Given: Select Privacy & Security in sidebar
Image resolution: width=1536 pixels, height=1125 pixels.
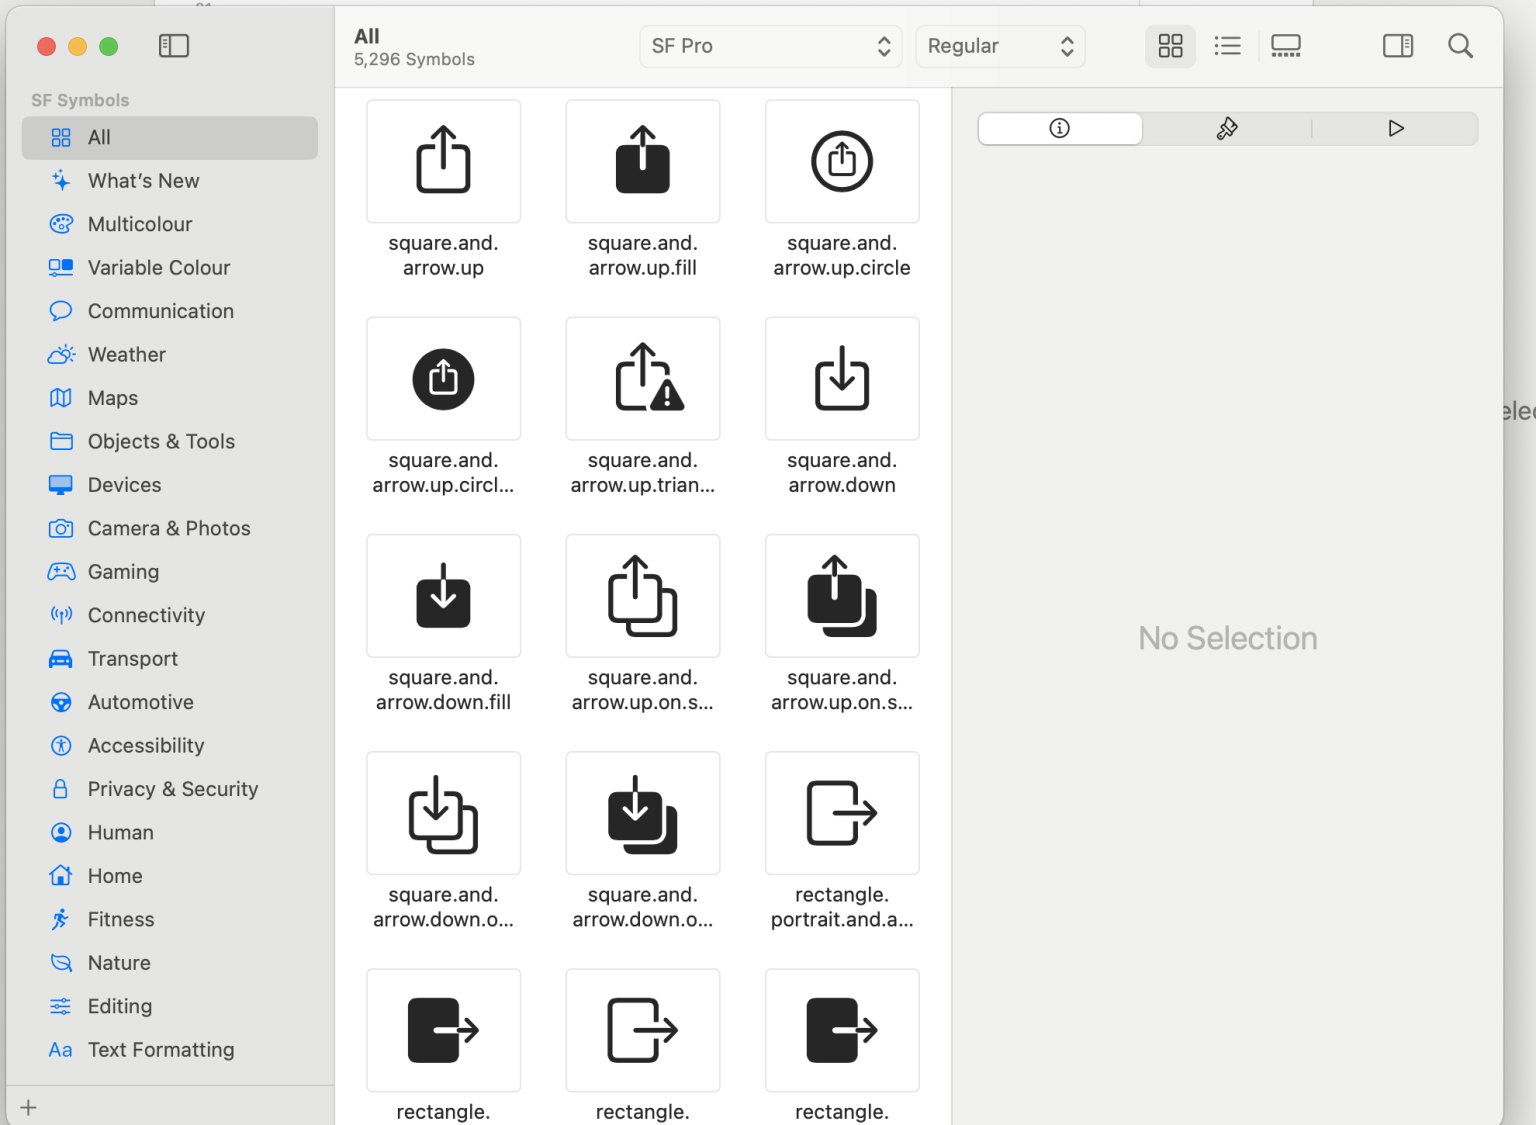Looking at the screenshot, I should click(x=172, y=789).
